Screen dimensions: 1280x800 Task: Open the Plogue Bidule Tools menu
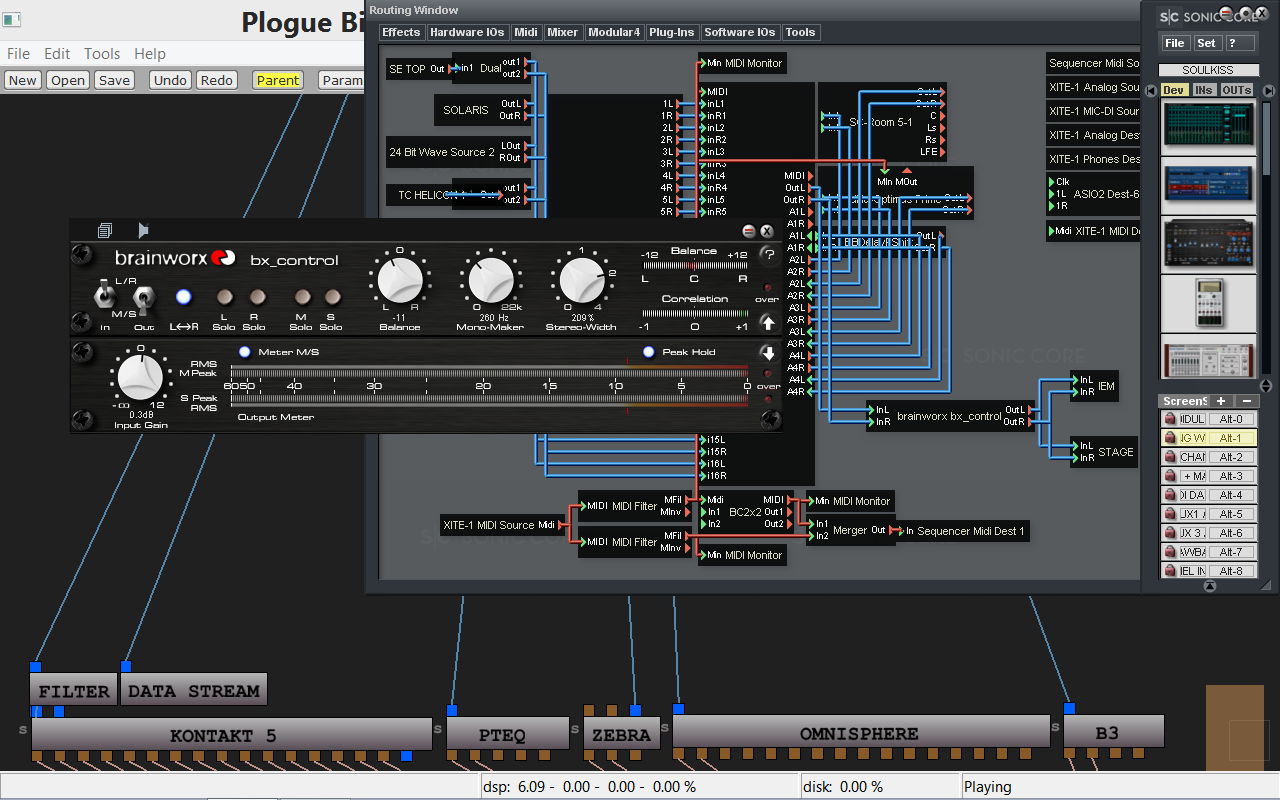click(x=102, y=54)
